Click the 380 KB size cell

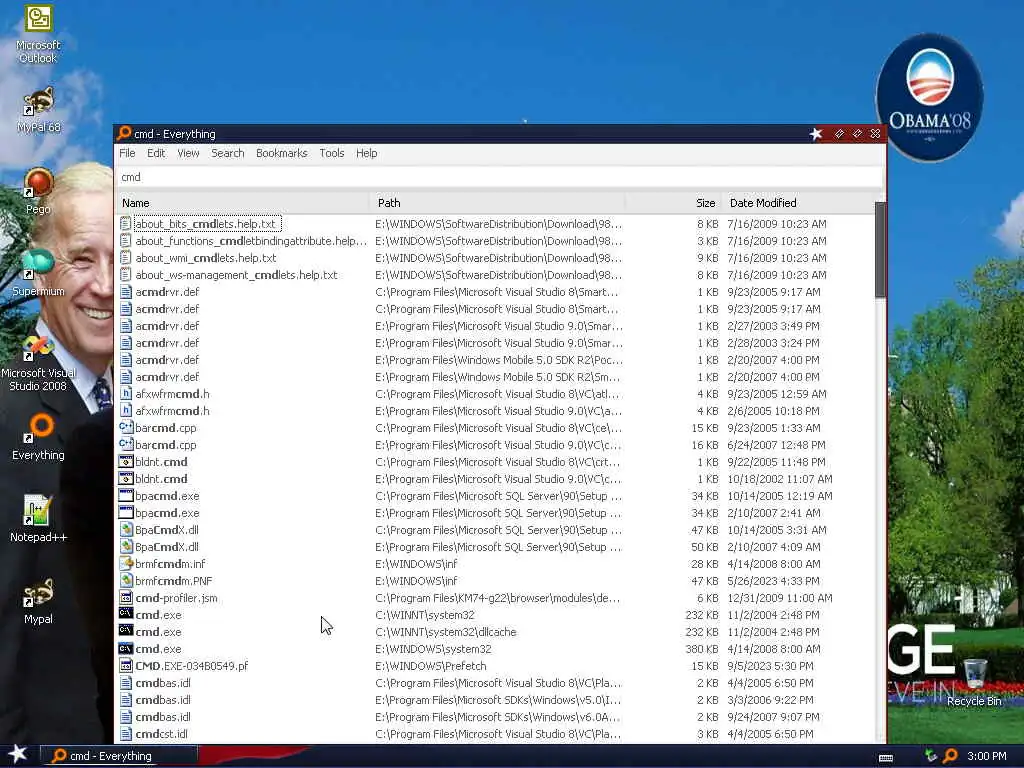coord(702,648)
